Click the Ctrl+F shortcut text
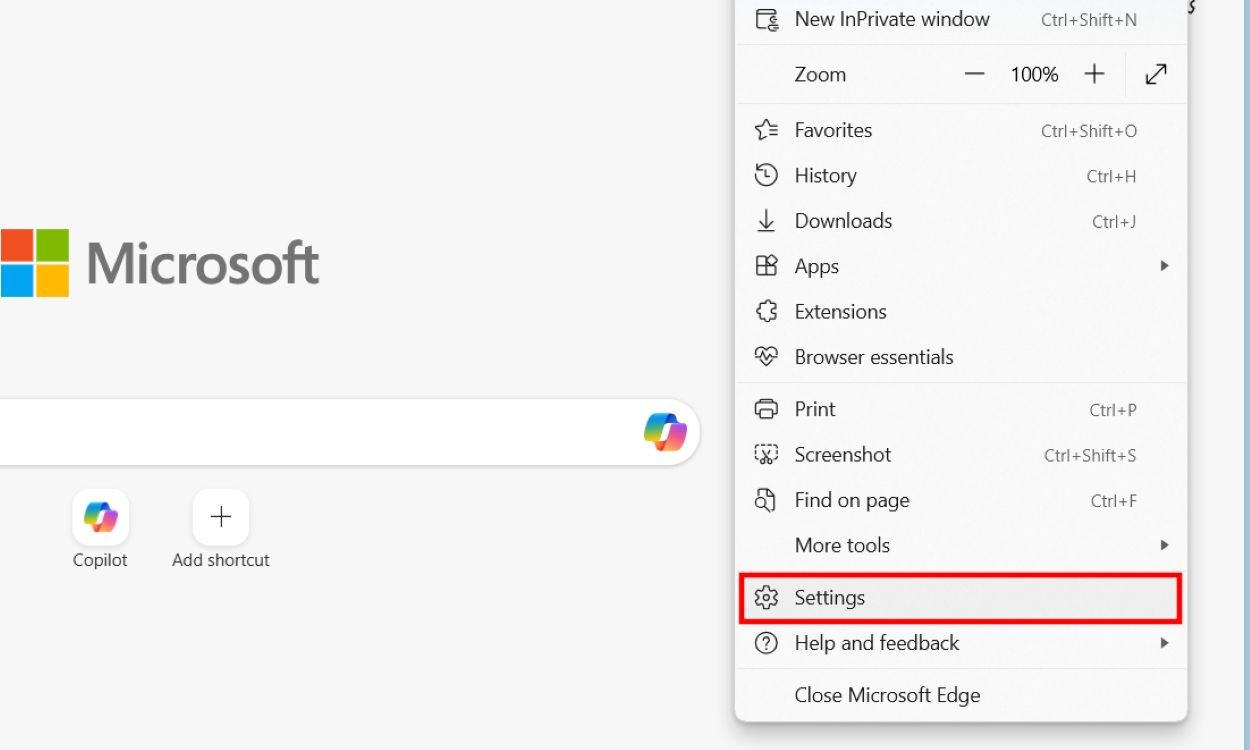Screen dimensions: 1250x750 [1114, 501]
